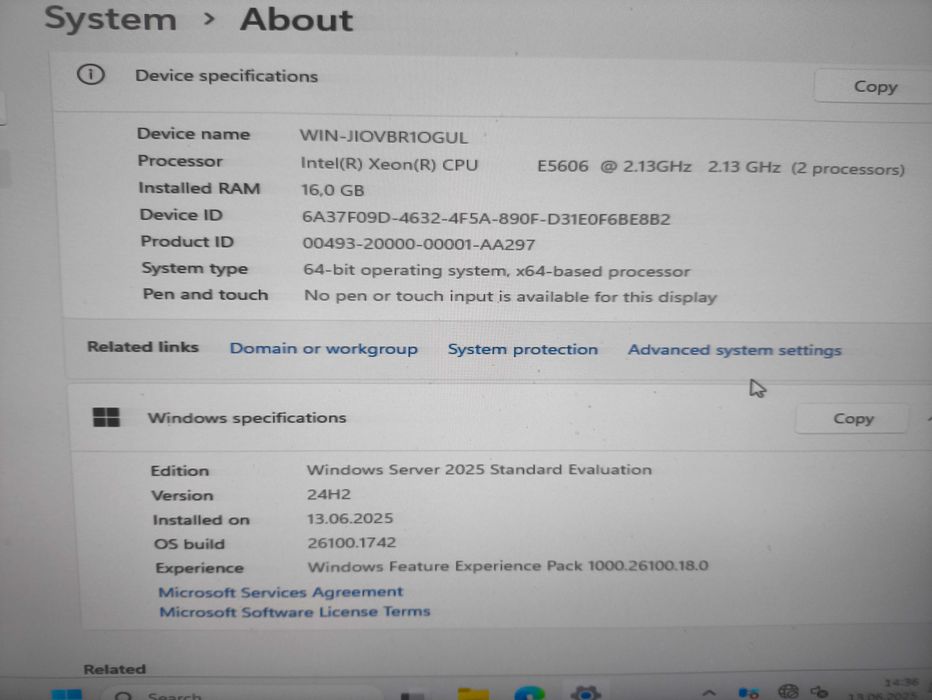This screenshot has width=932, height=700.
Task: Click the Intel(R) Xeon(R) CPU processor value
Action: (602, 166)
